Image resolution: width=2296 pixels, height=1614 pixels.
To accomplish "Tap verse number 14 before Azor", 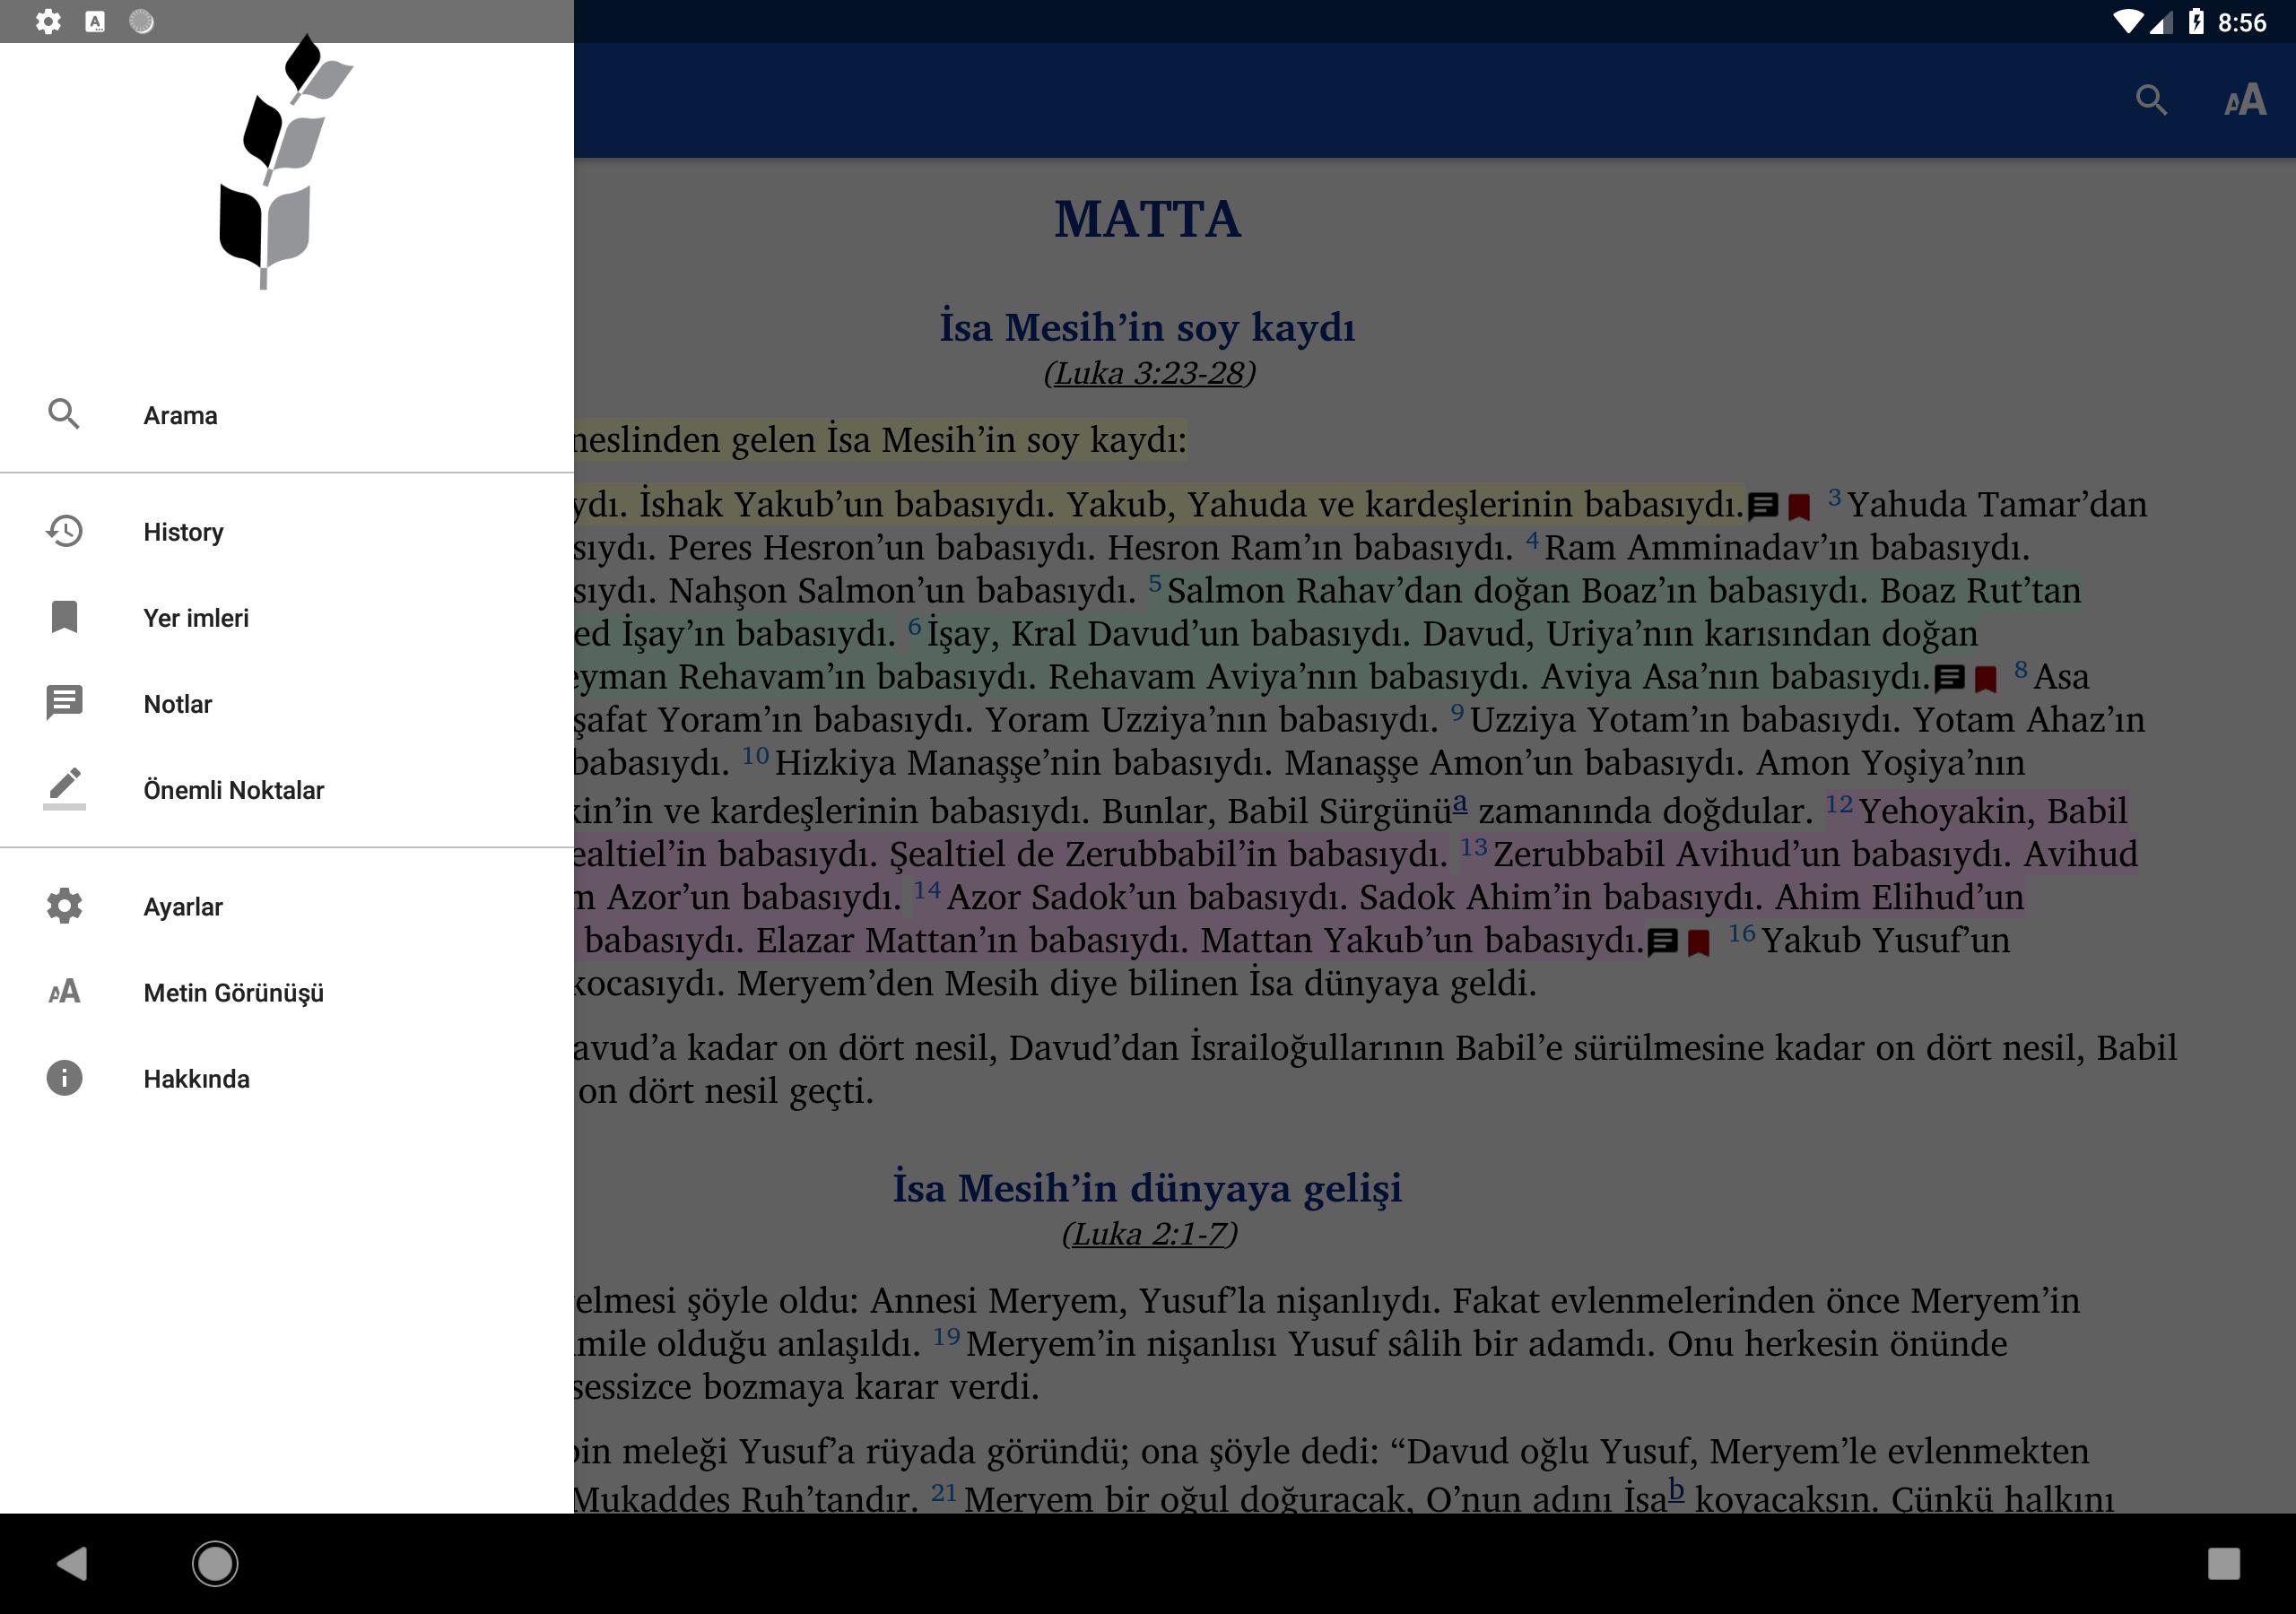I will [927, 889].
